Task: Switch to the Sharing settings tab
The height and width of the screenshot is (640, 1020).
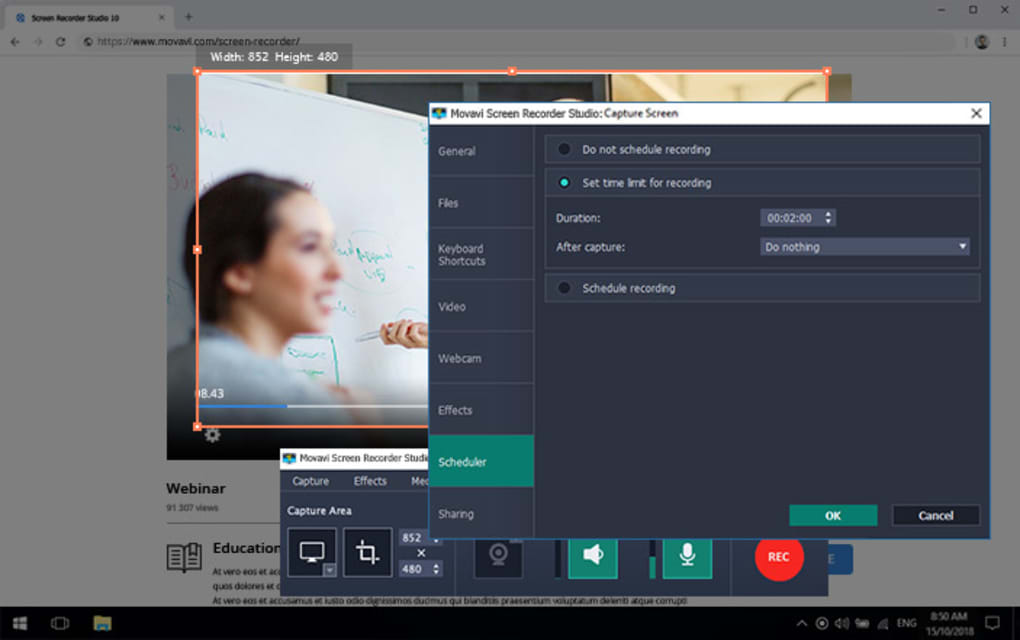Action: [x=456, y=513]
